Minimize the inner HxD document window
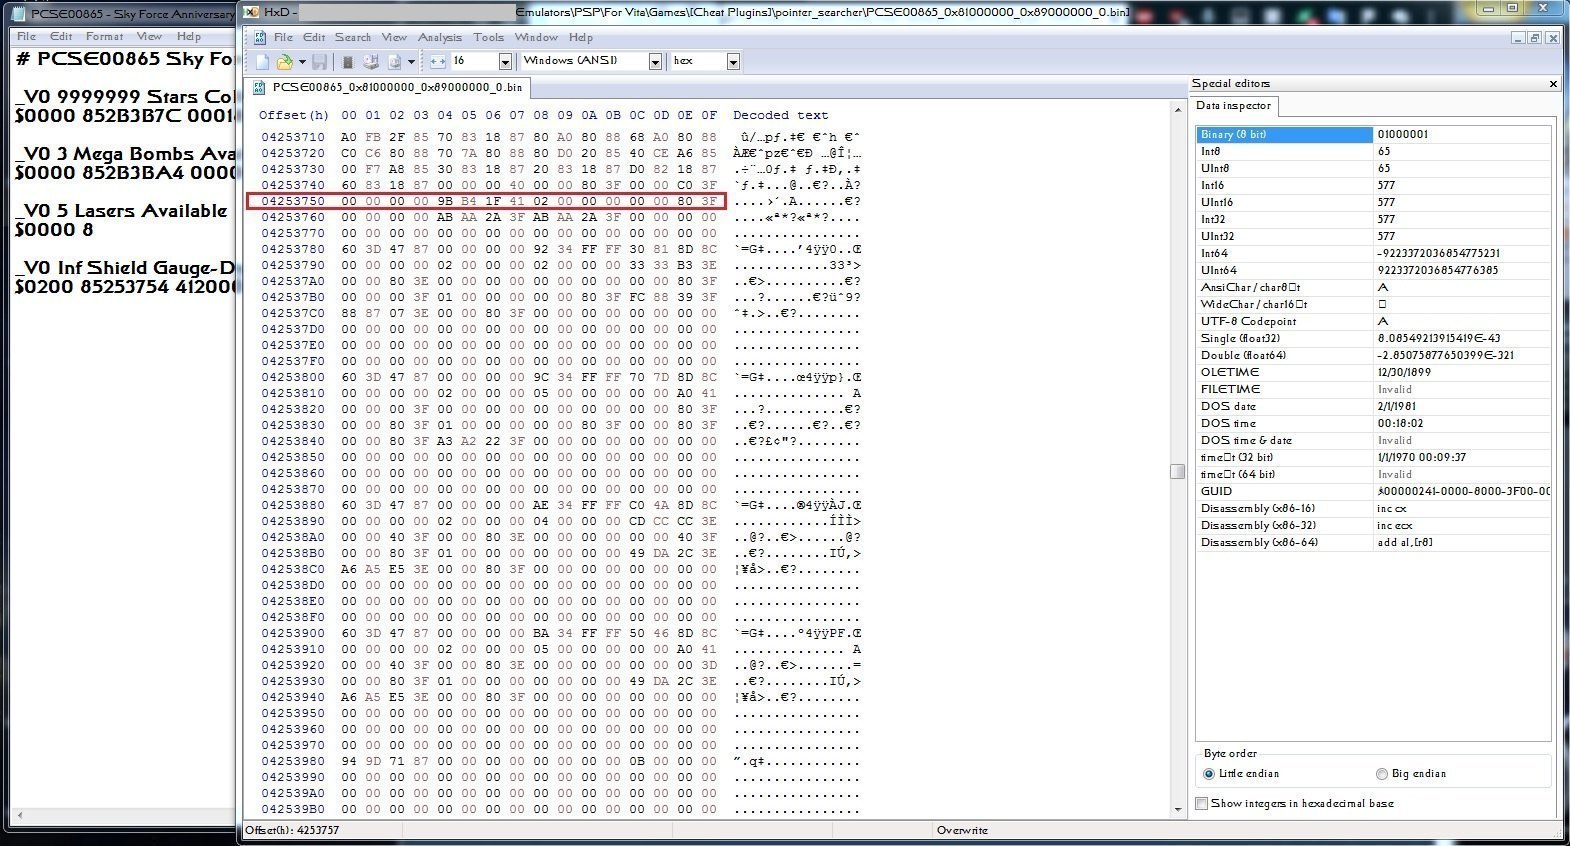 pos(1518,38)
